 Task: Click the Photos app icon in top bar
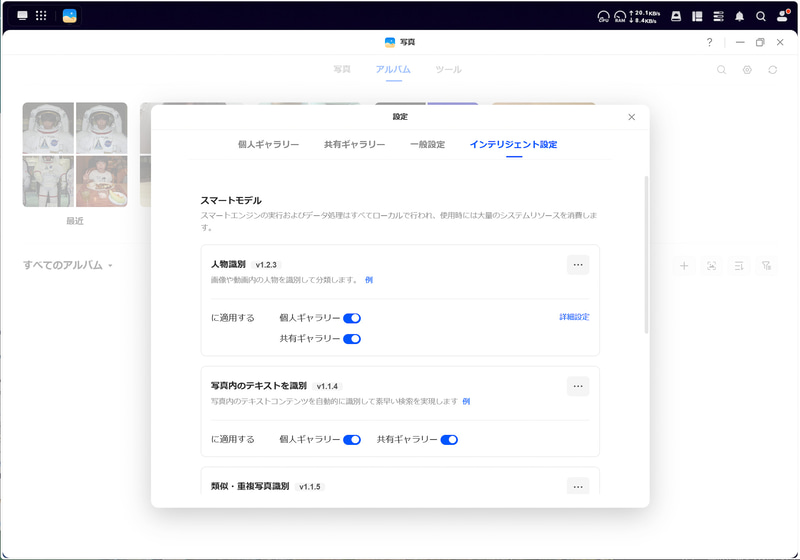pyautogui.click(x=69, y=16)
